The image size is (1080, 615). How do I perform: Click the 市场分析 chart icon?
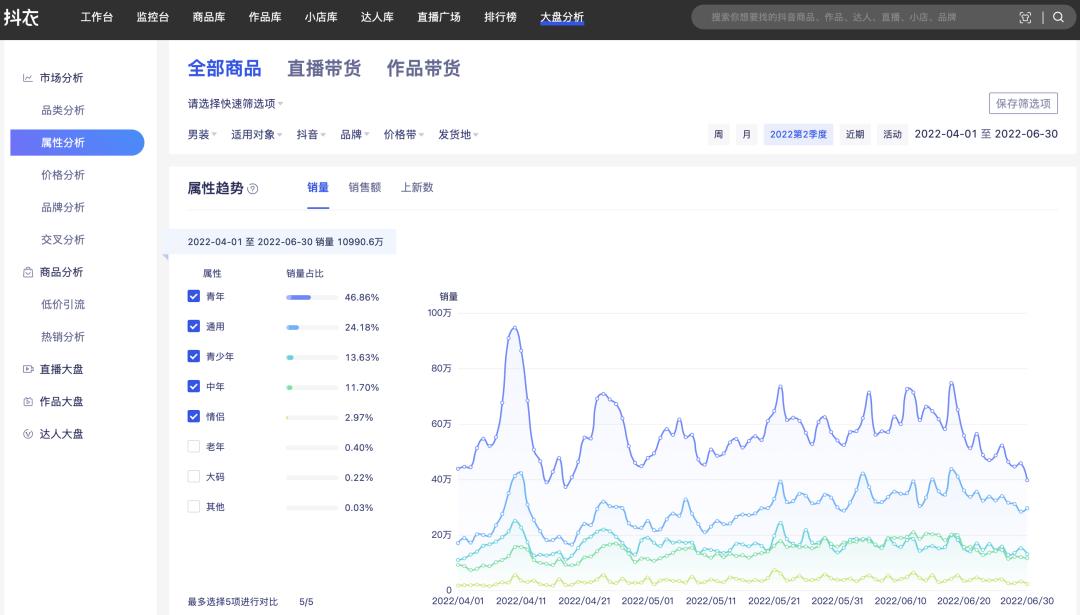[x=28, y=78]
